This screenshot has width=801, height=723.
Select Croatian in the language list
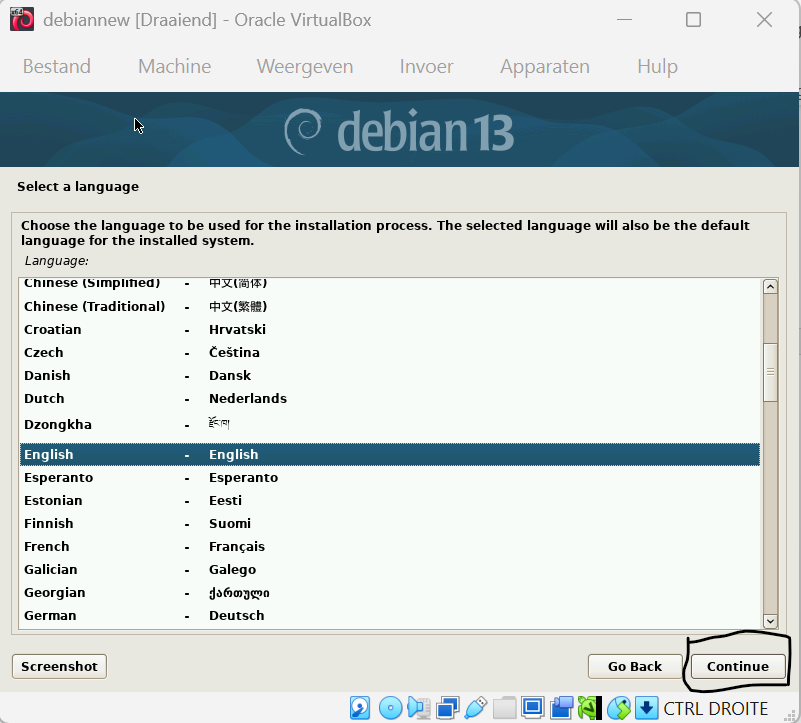(390, 330)
